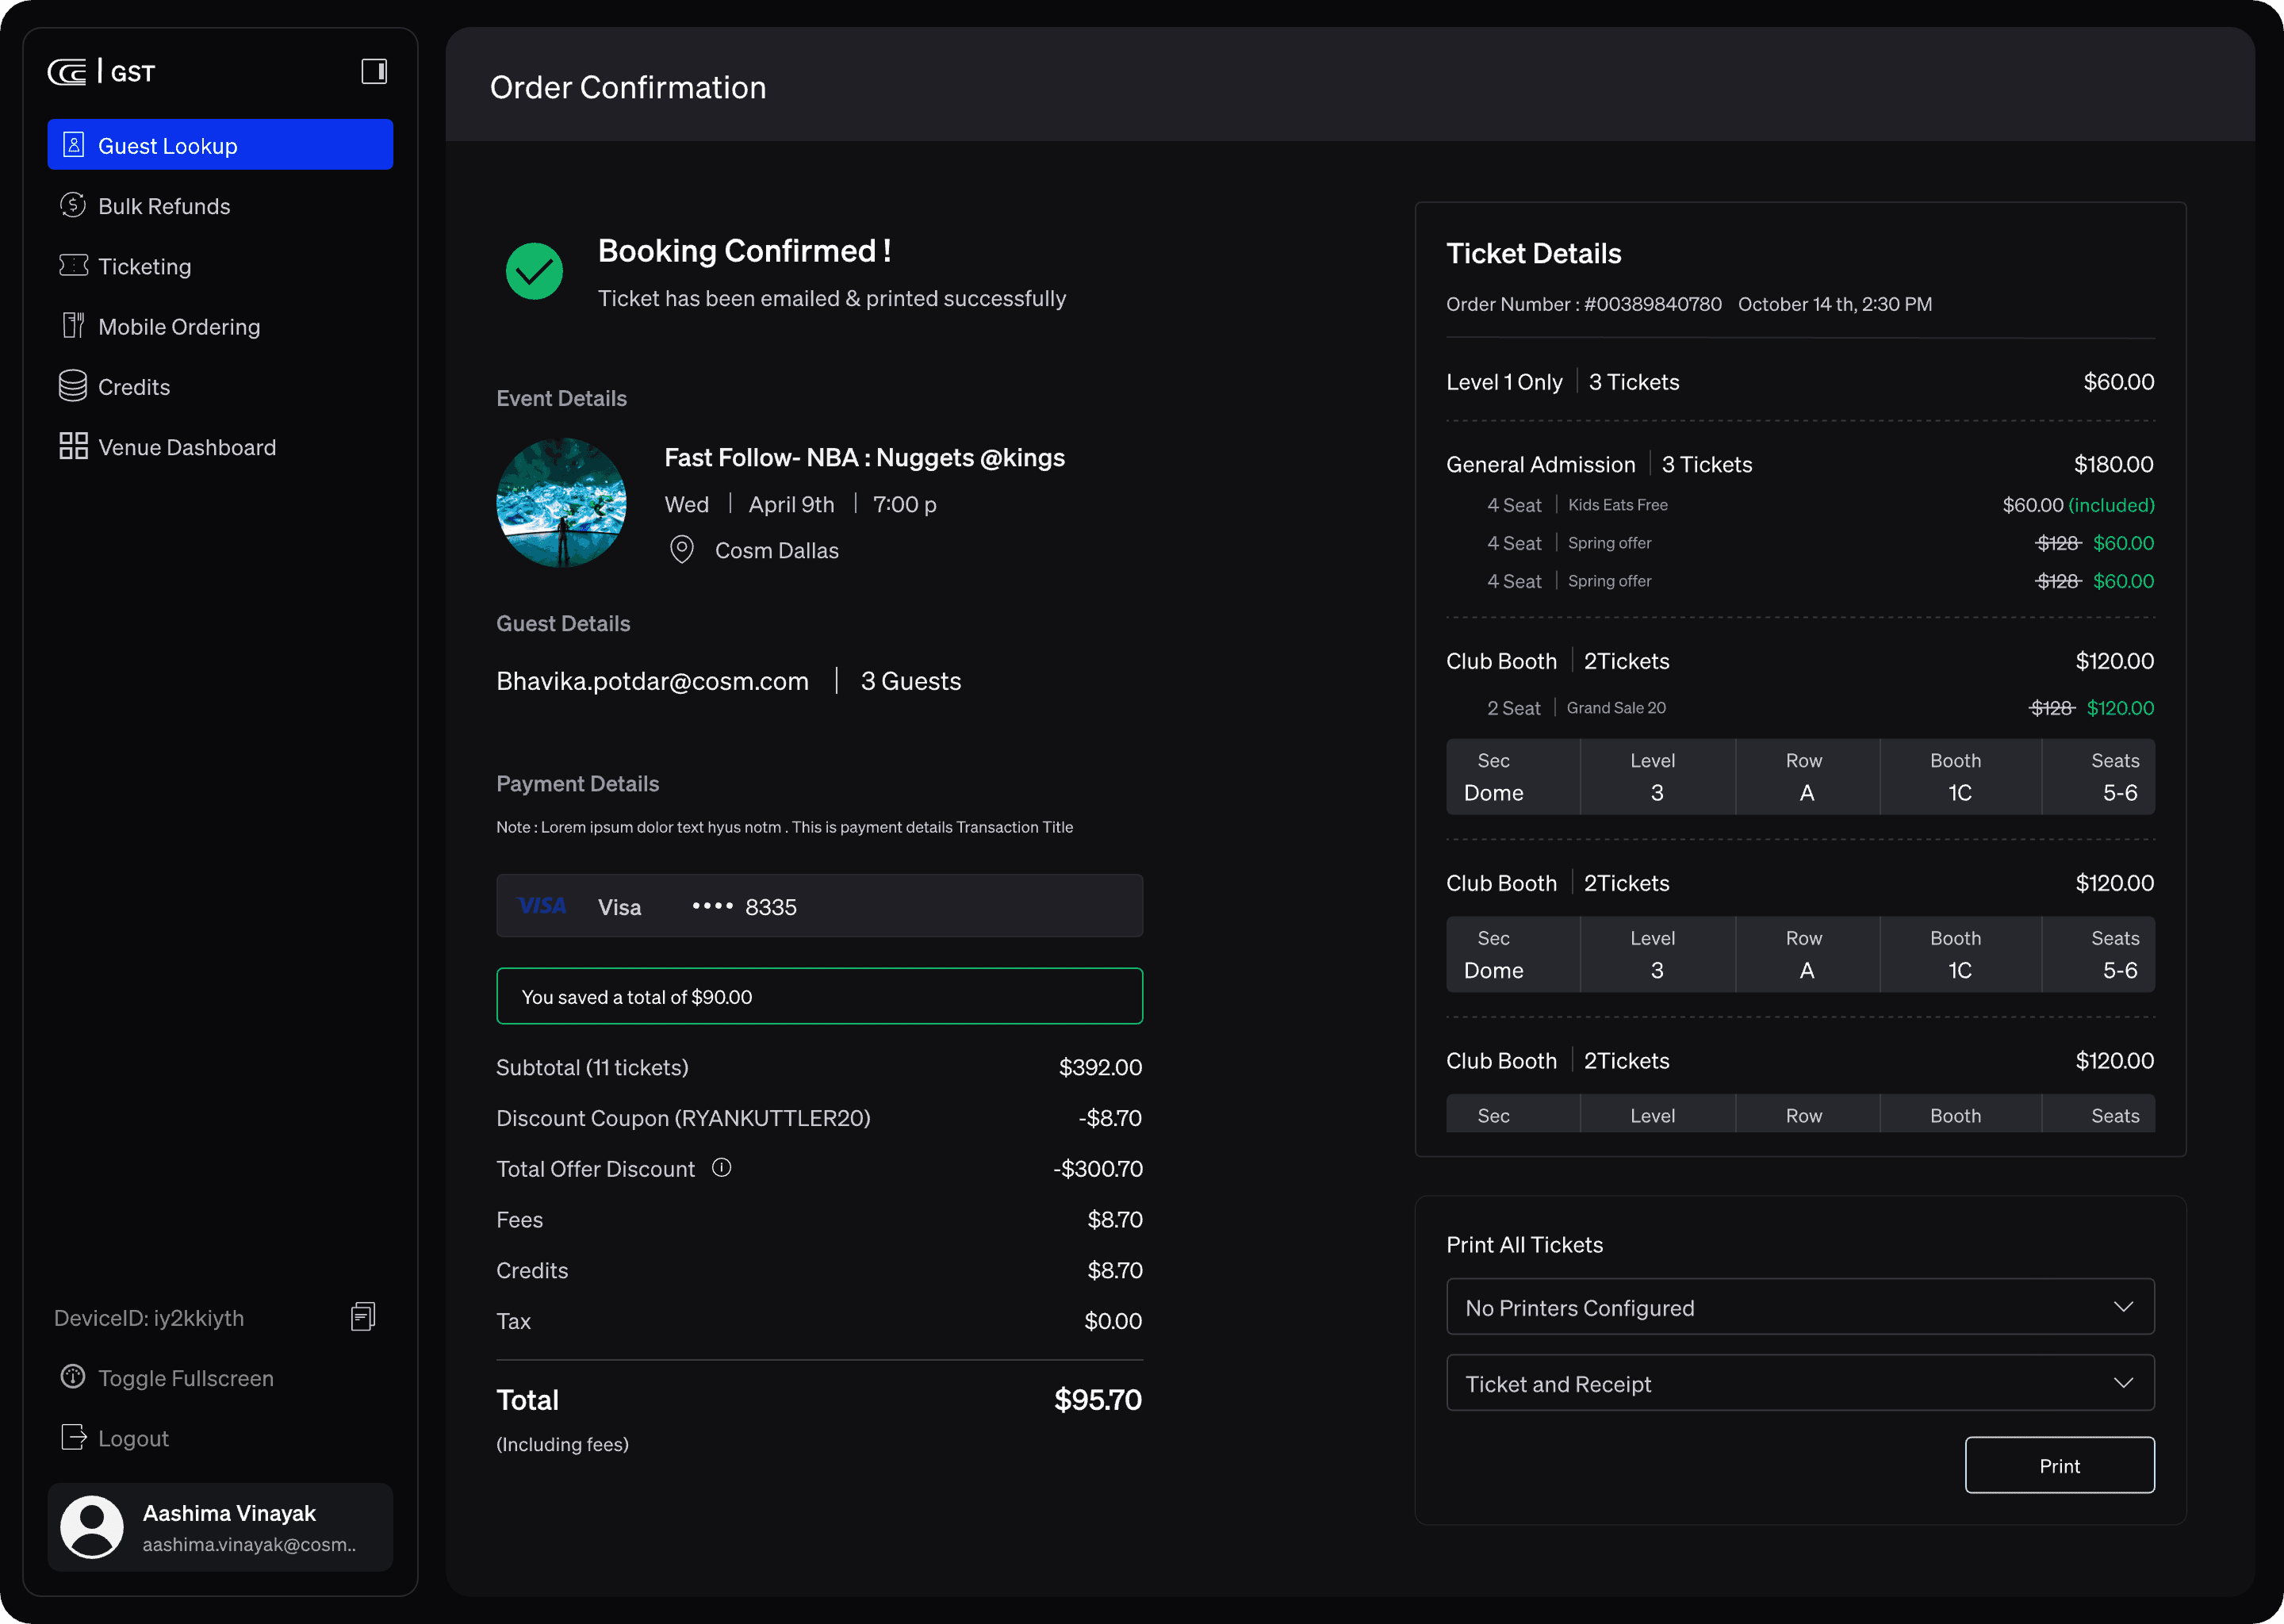Click the Subtotal (11 tickets) amount $392.00
Screen dimensions: 2284x1624
click(1100, 1067)
